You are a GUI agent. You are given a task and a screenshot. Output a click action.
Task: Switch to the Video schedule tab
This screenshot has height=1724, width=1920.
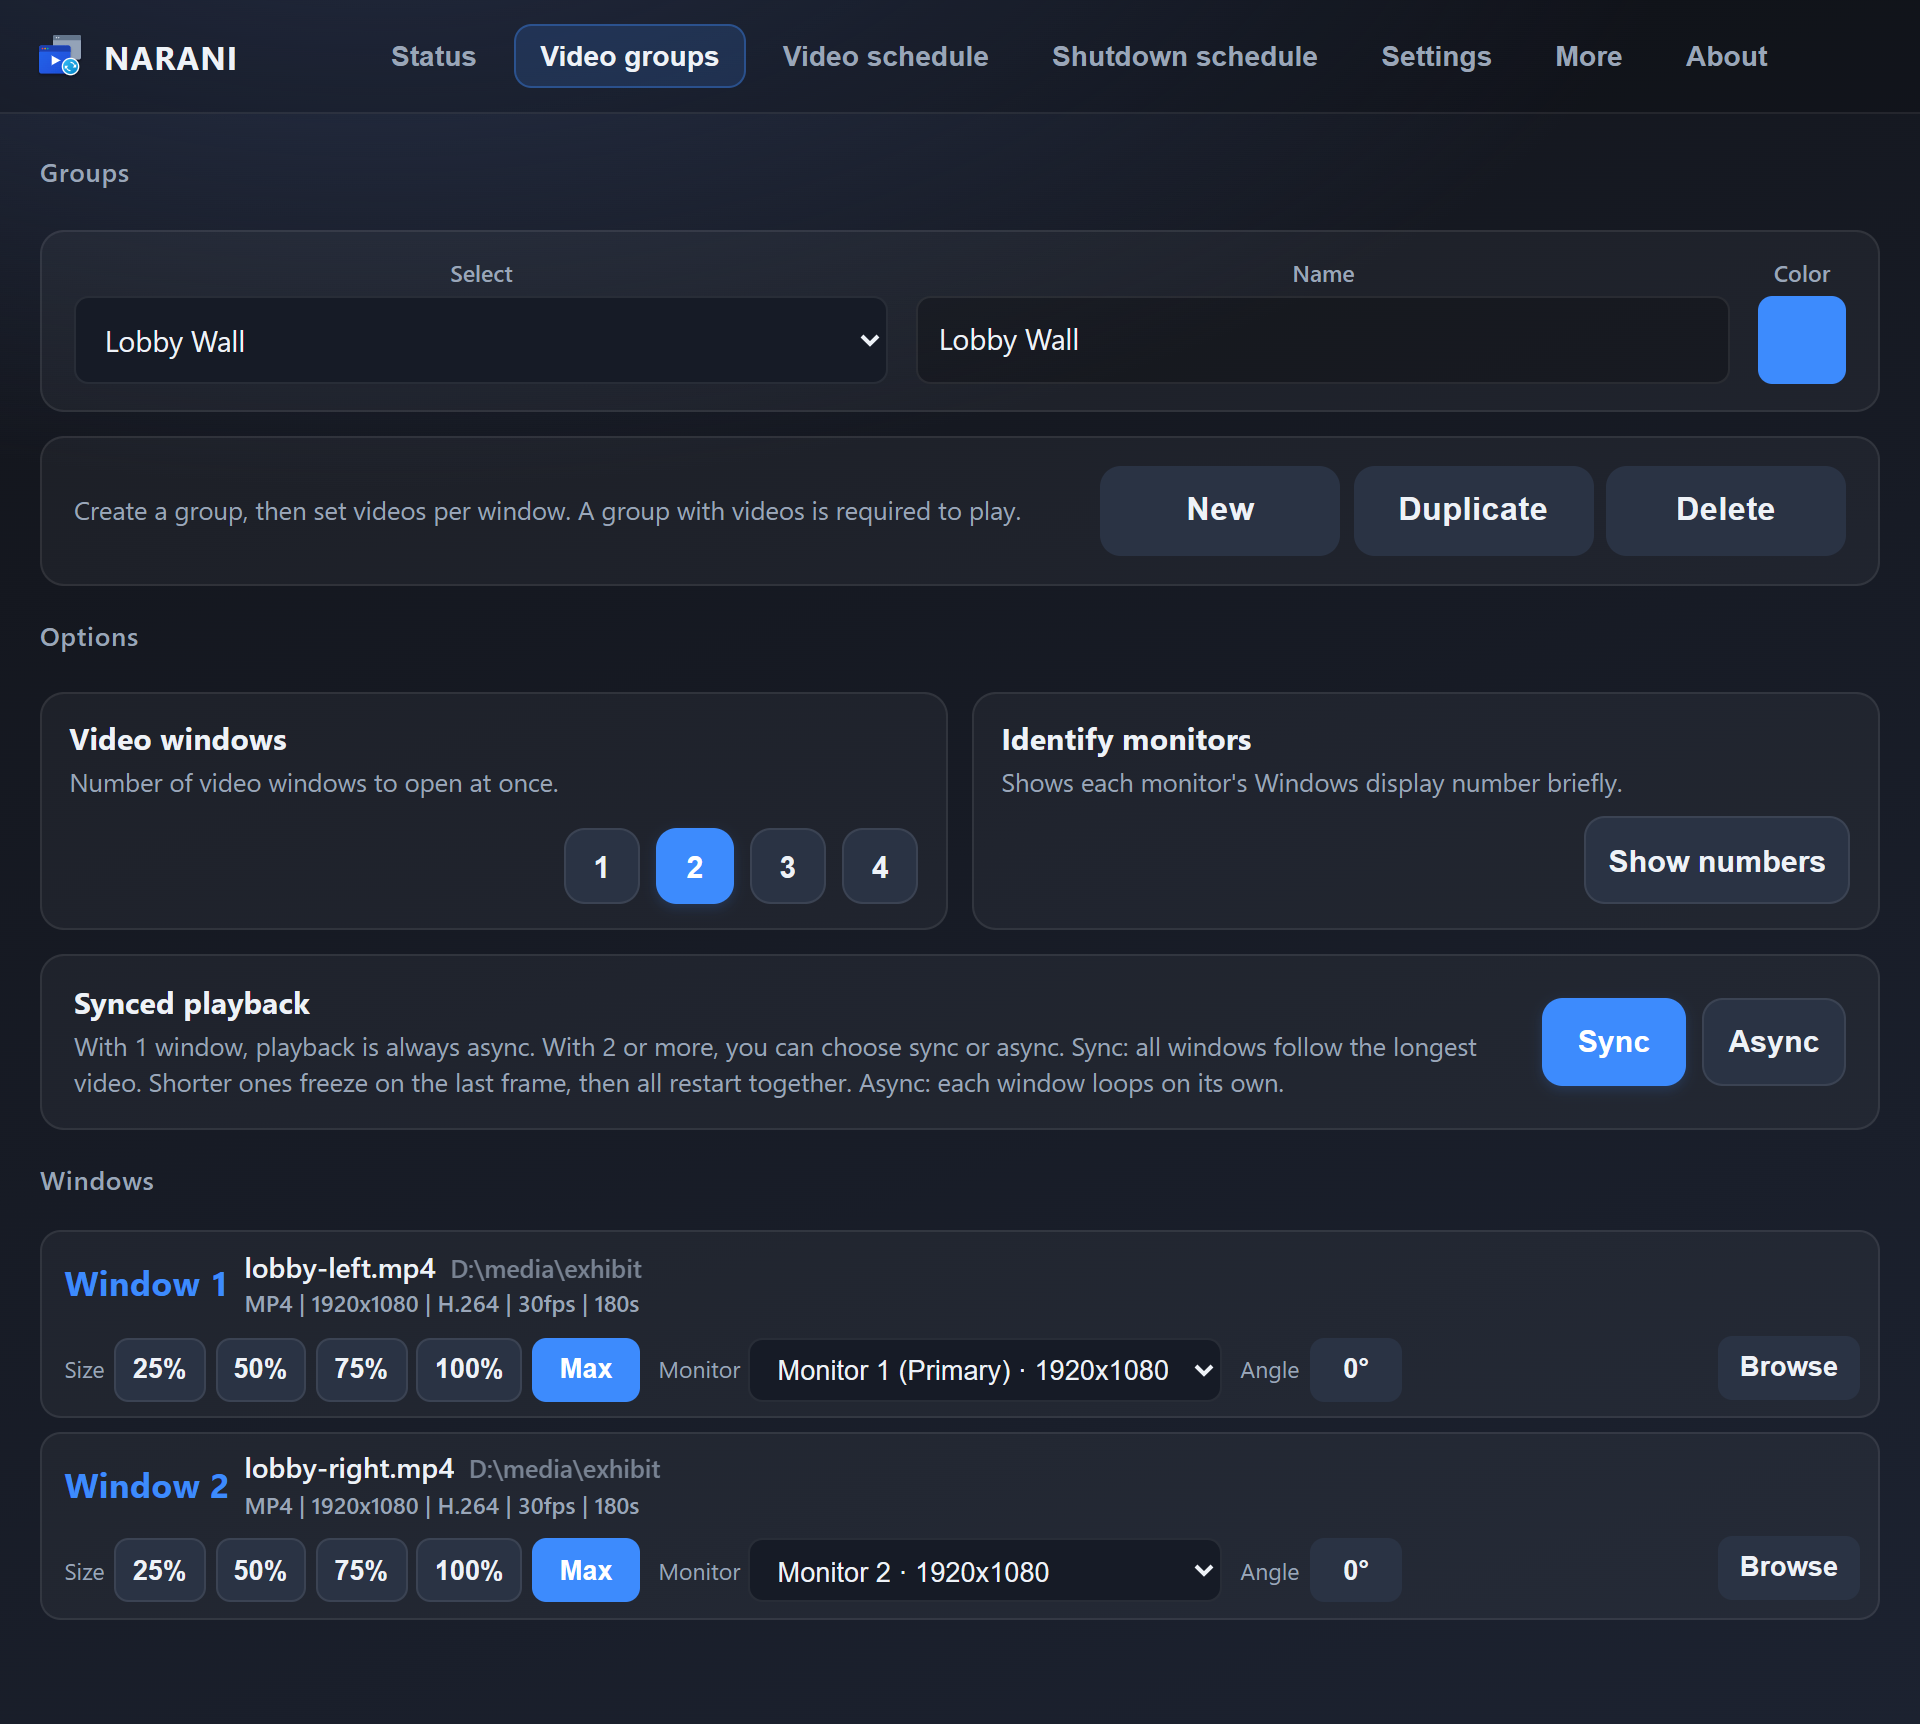[885, 56]
